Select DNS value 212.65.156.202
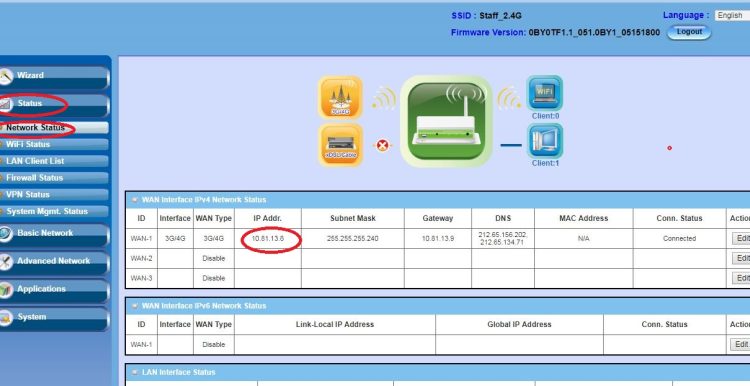 pyautogui.click(x=503, y=234)
